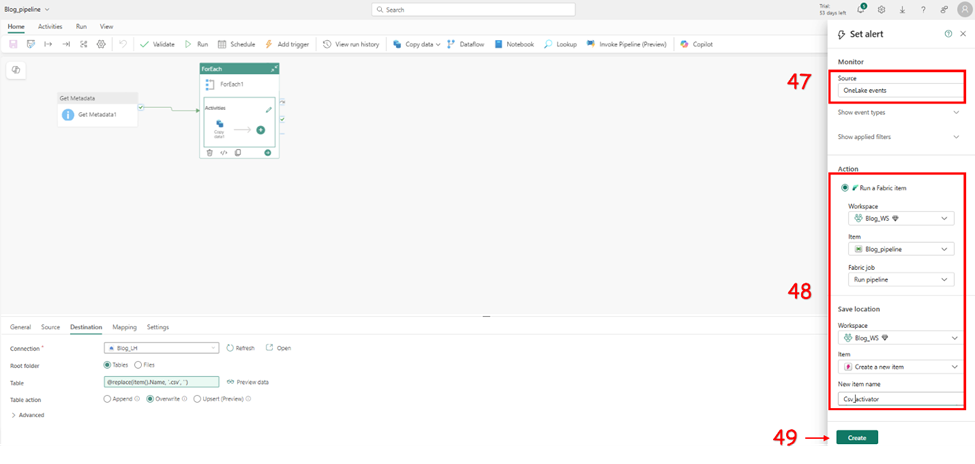975x464 pixels.
Task: View ForEach code with the </> icon
Action: pos(224,152)
